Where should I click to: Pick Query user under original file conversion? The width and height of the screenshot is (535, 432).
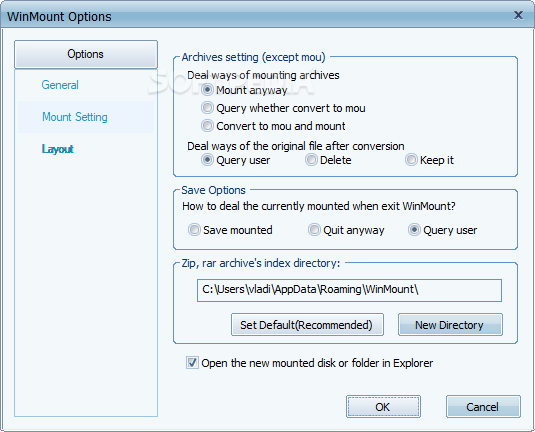tap(207, 160)
